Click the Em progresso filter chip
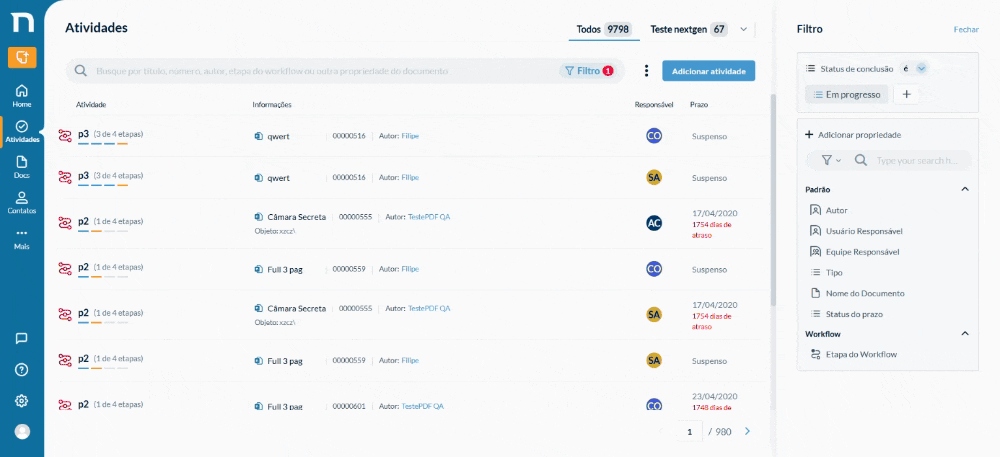 click(846, 94)
